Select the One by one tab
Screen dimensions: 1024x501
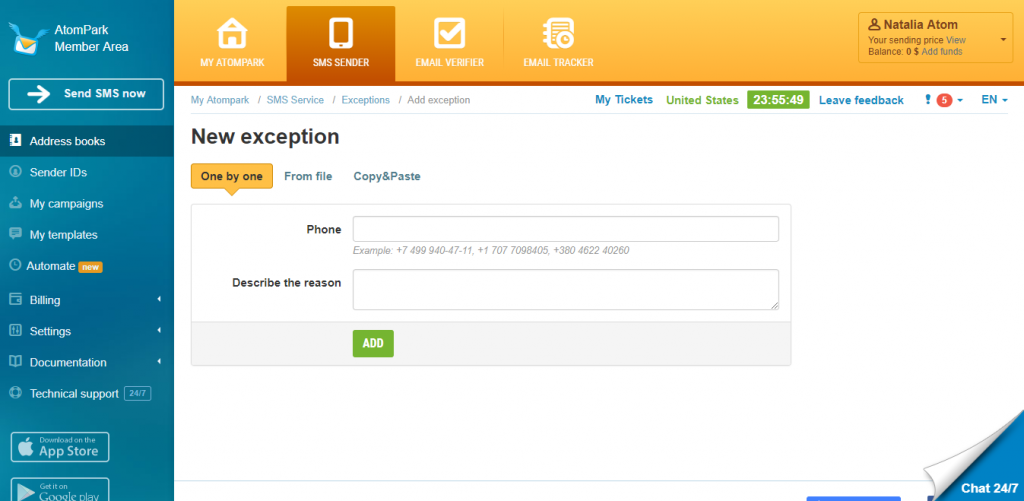click(x=232, y=176)
